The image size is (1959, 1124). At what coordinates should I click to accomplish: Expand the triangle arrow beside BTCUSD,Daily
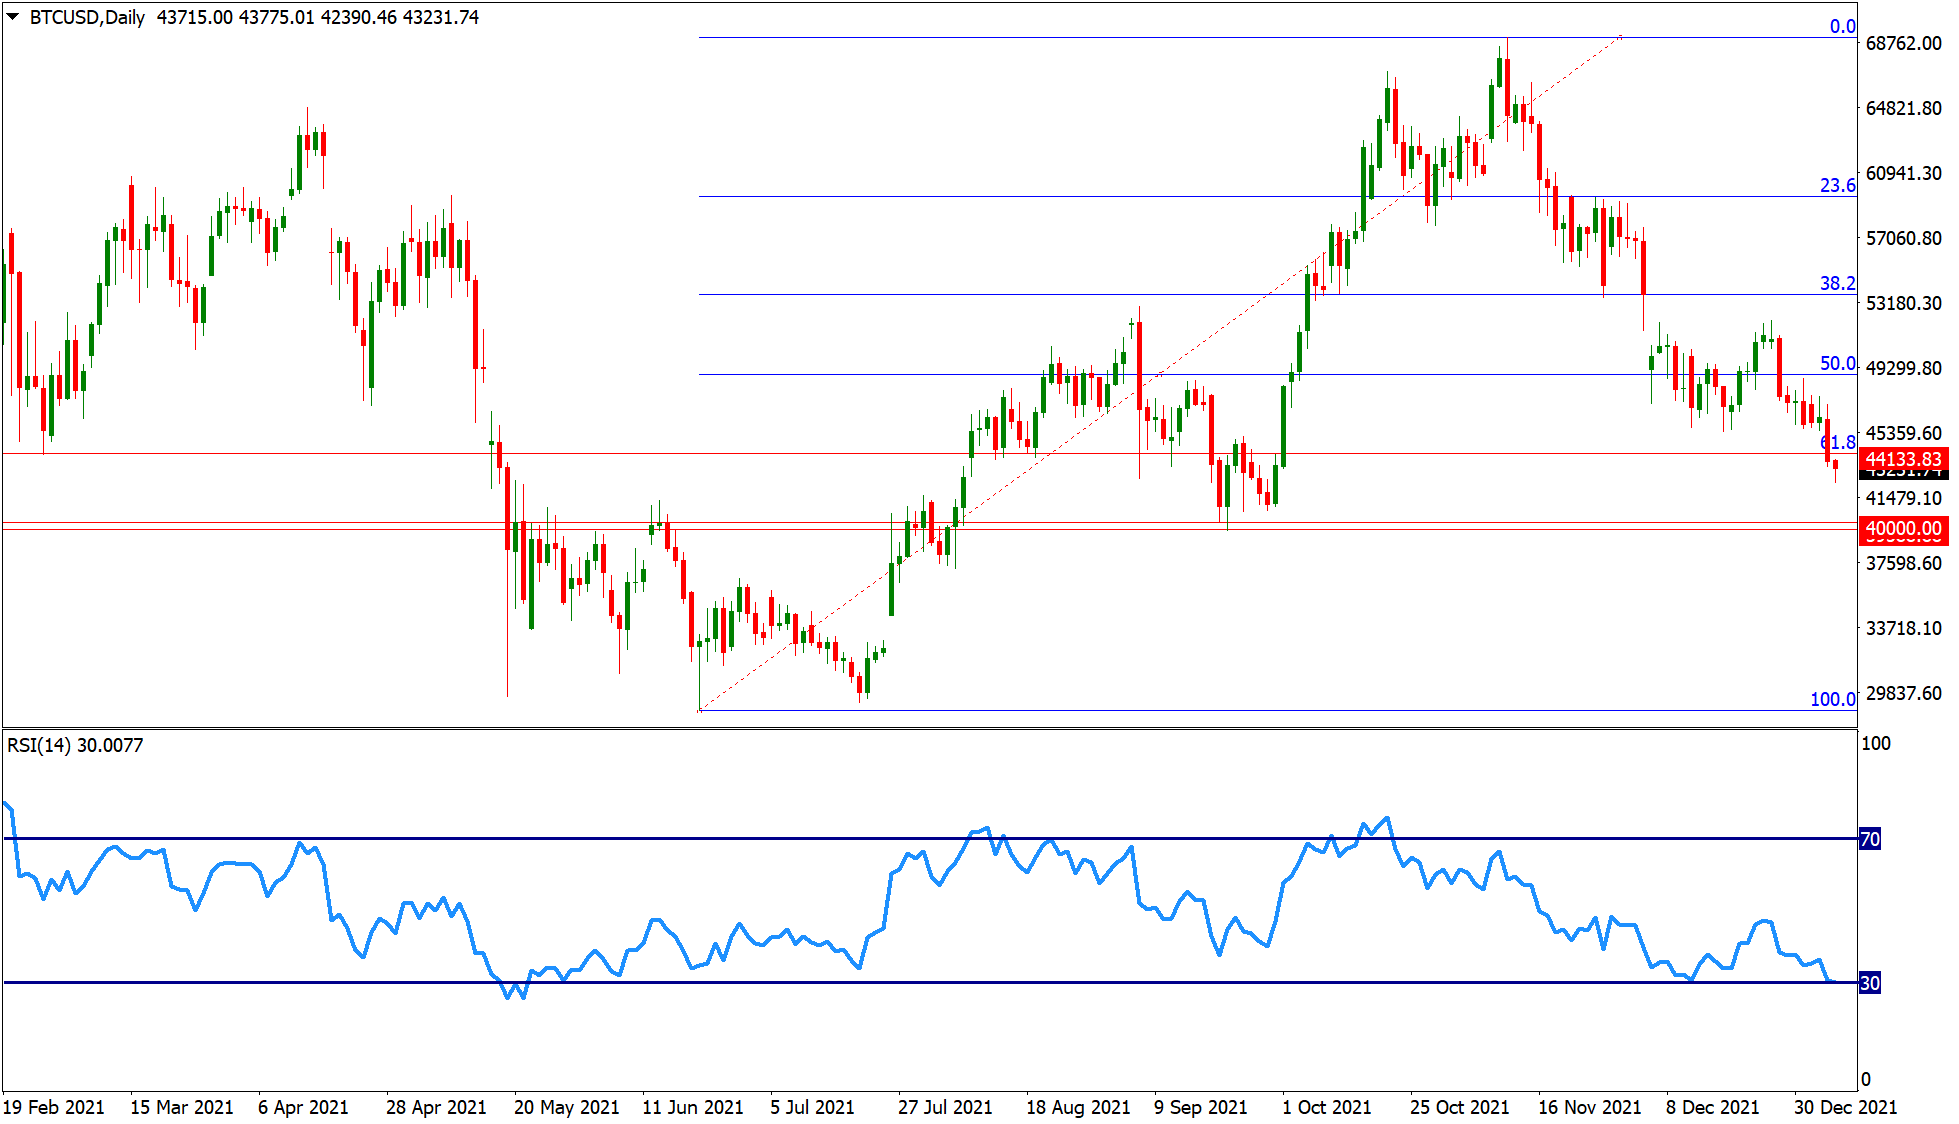(13, 16)
